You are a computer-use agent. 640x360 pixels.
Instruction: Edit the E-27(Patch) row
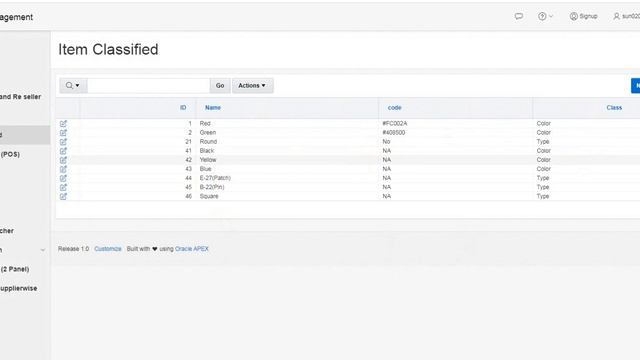[x=63, y=178]
